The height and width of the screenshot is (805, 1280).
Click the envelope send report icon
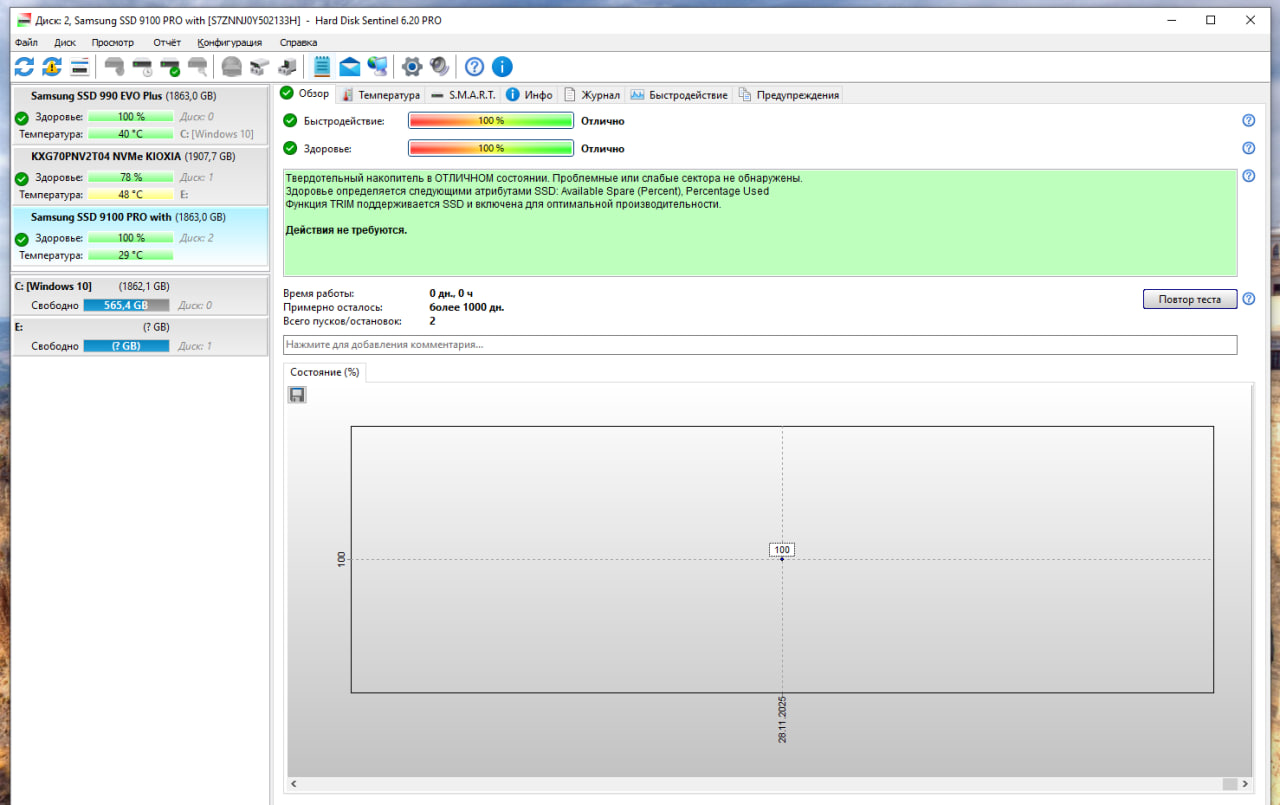350,67
